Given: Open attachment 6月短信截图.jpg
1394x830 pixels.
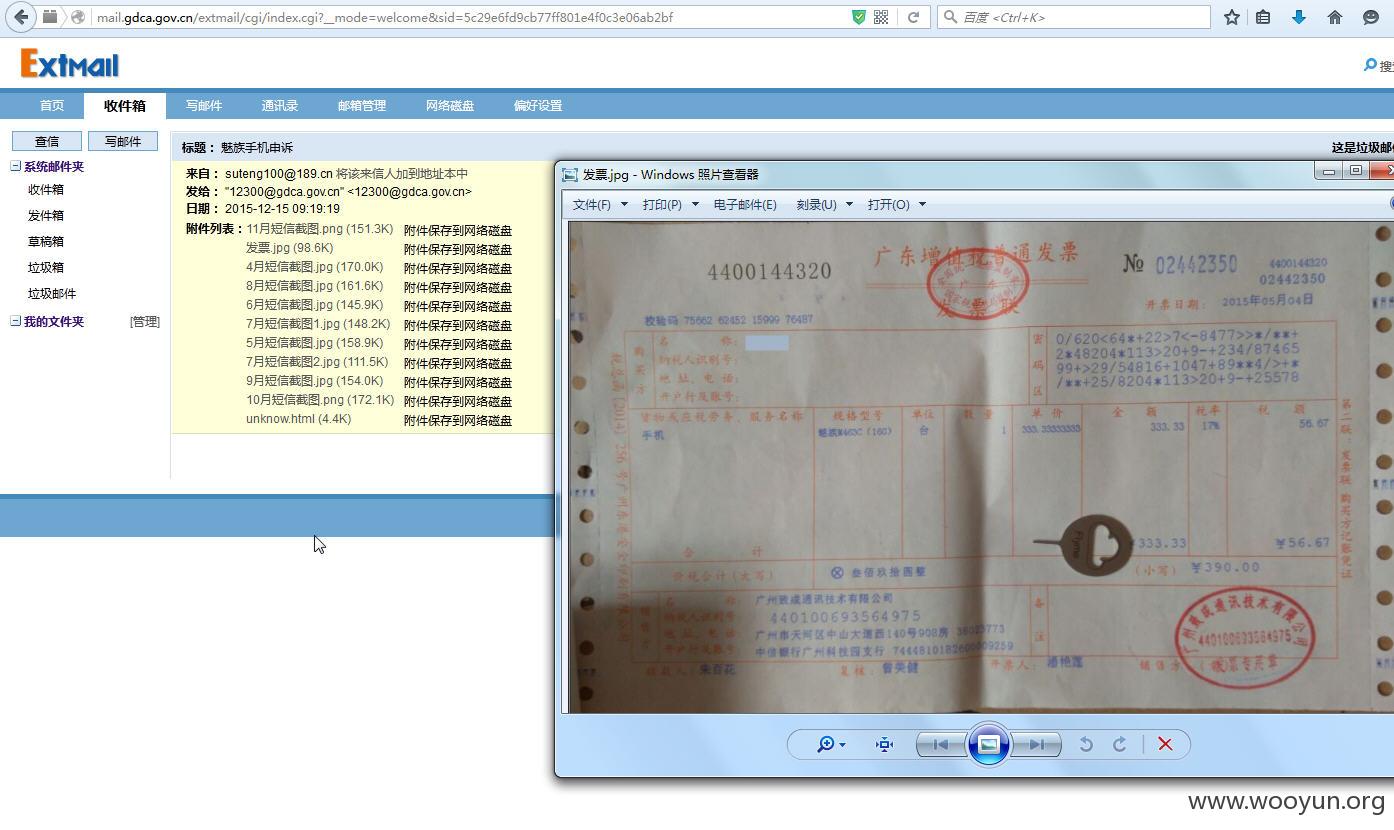Looking at the screenshot, I should coord(315,305).
